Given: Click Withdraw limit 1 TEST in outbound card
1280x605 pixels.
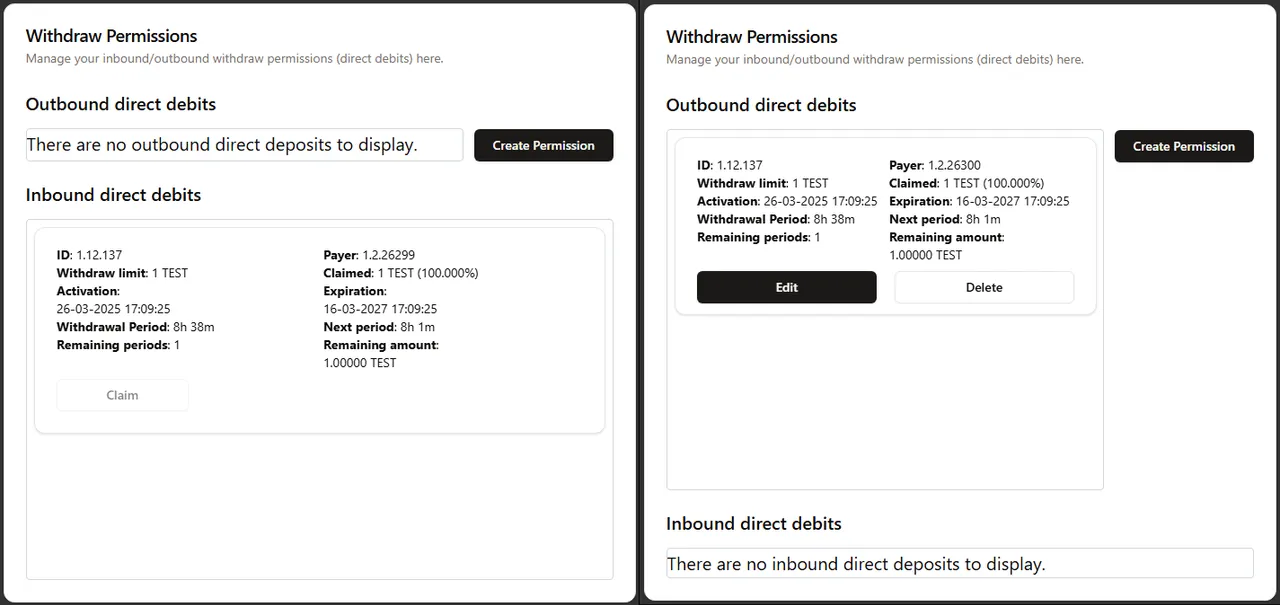Looking at the screenshot, I should [x=763, y=183].
